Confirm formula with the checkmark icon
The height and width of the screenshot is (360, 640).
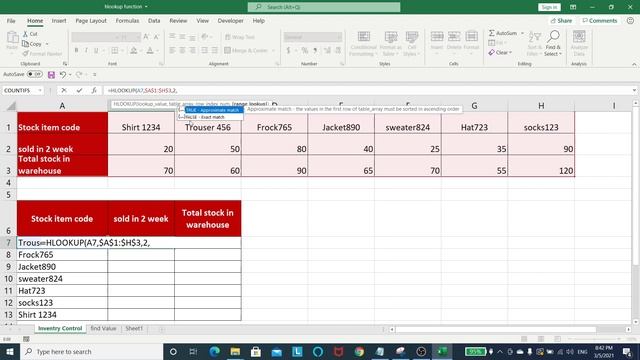point(79,90)
